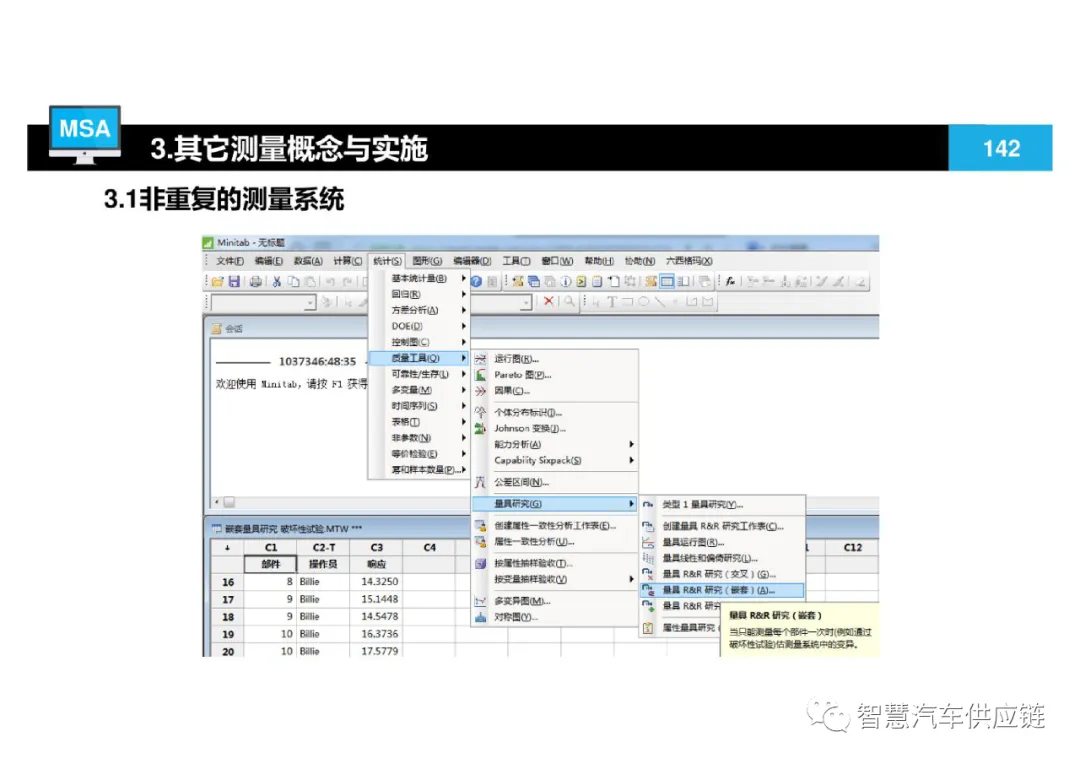
Task: Open the 统计(S) menu
Action: pos(387,261)
